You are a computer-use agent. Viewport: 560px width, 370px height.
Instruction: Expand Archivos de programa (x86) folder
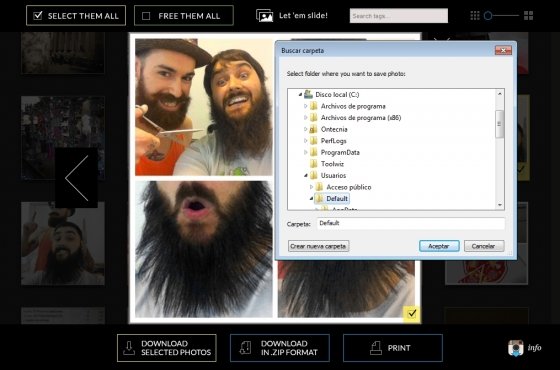[306, 118]
